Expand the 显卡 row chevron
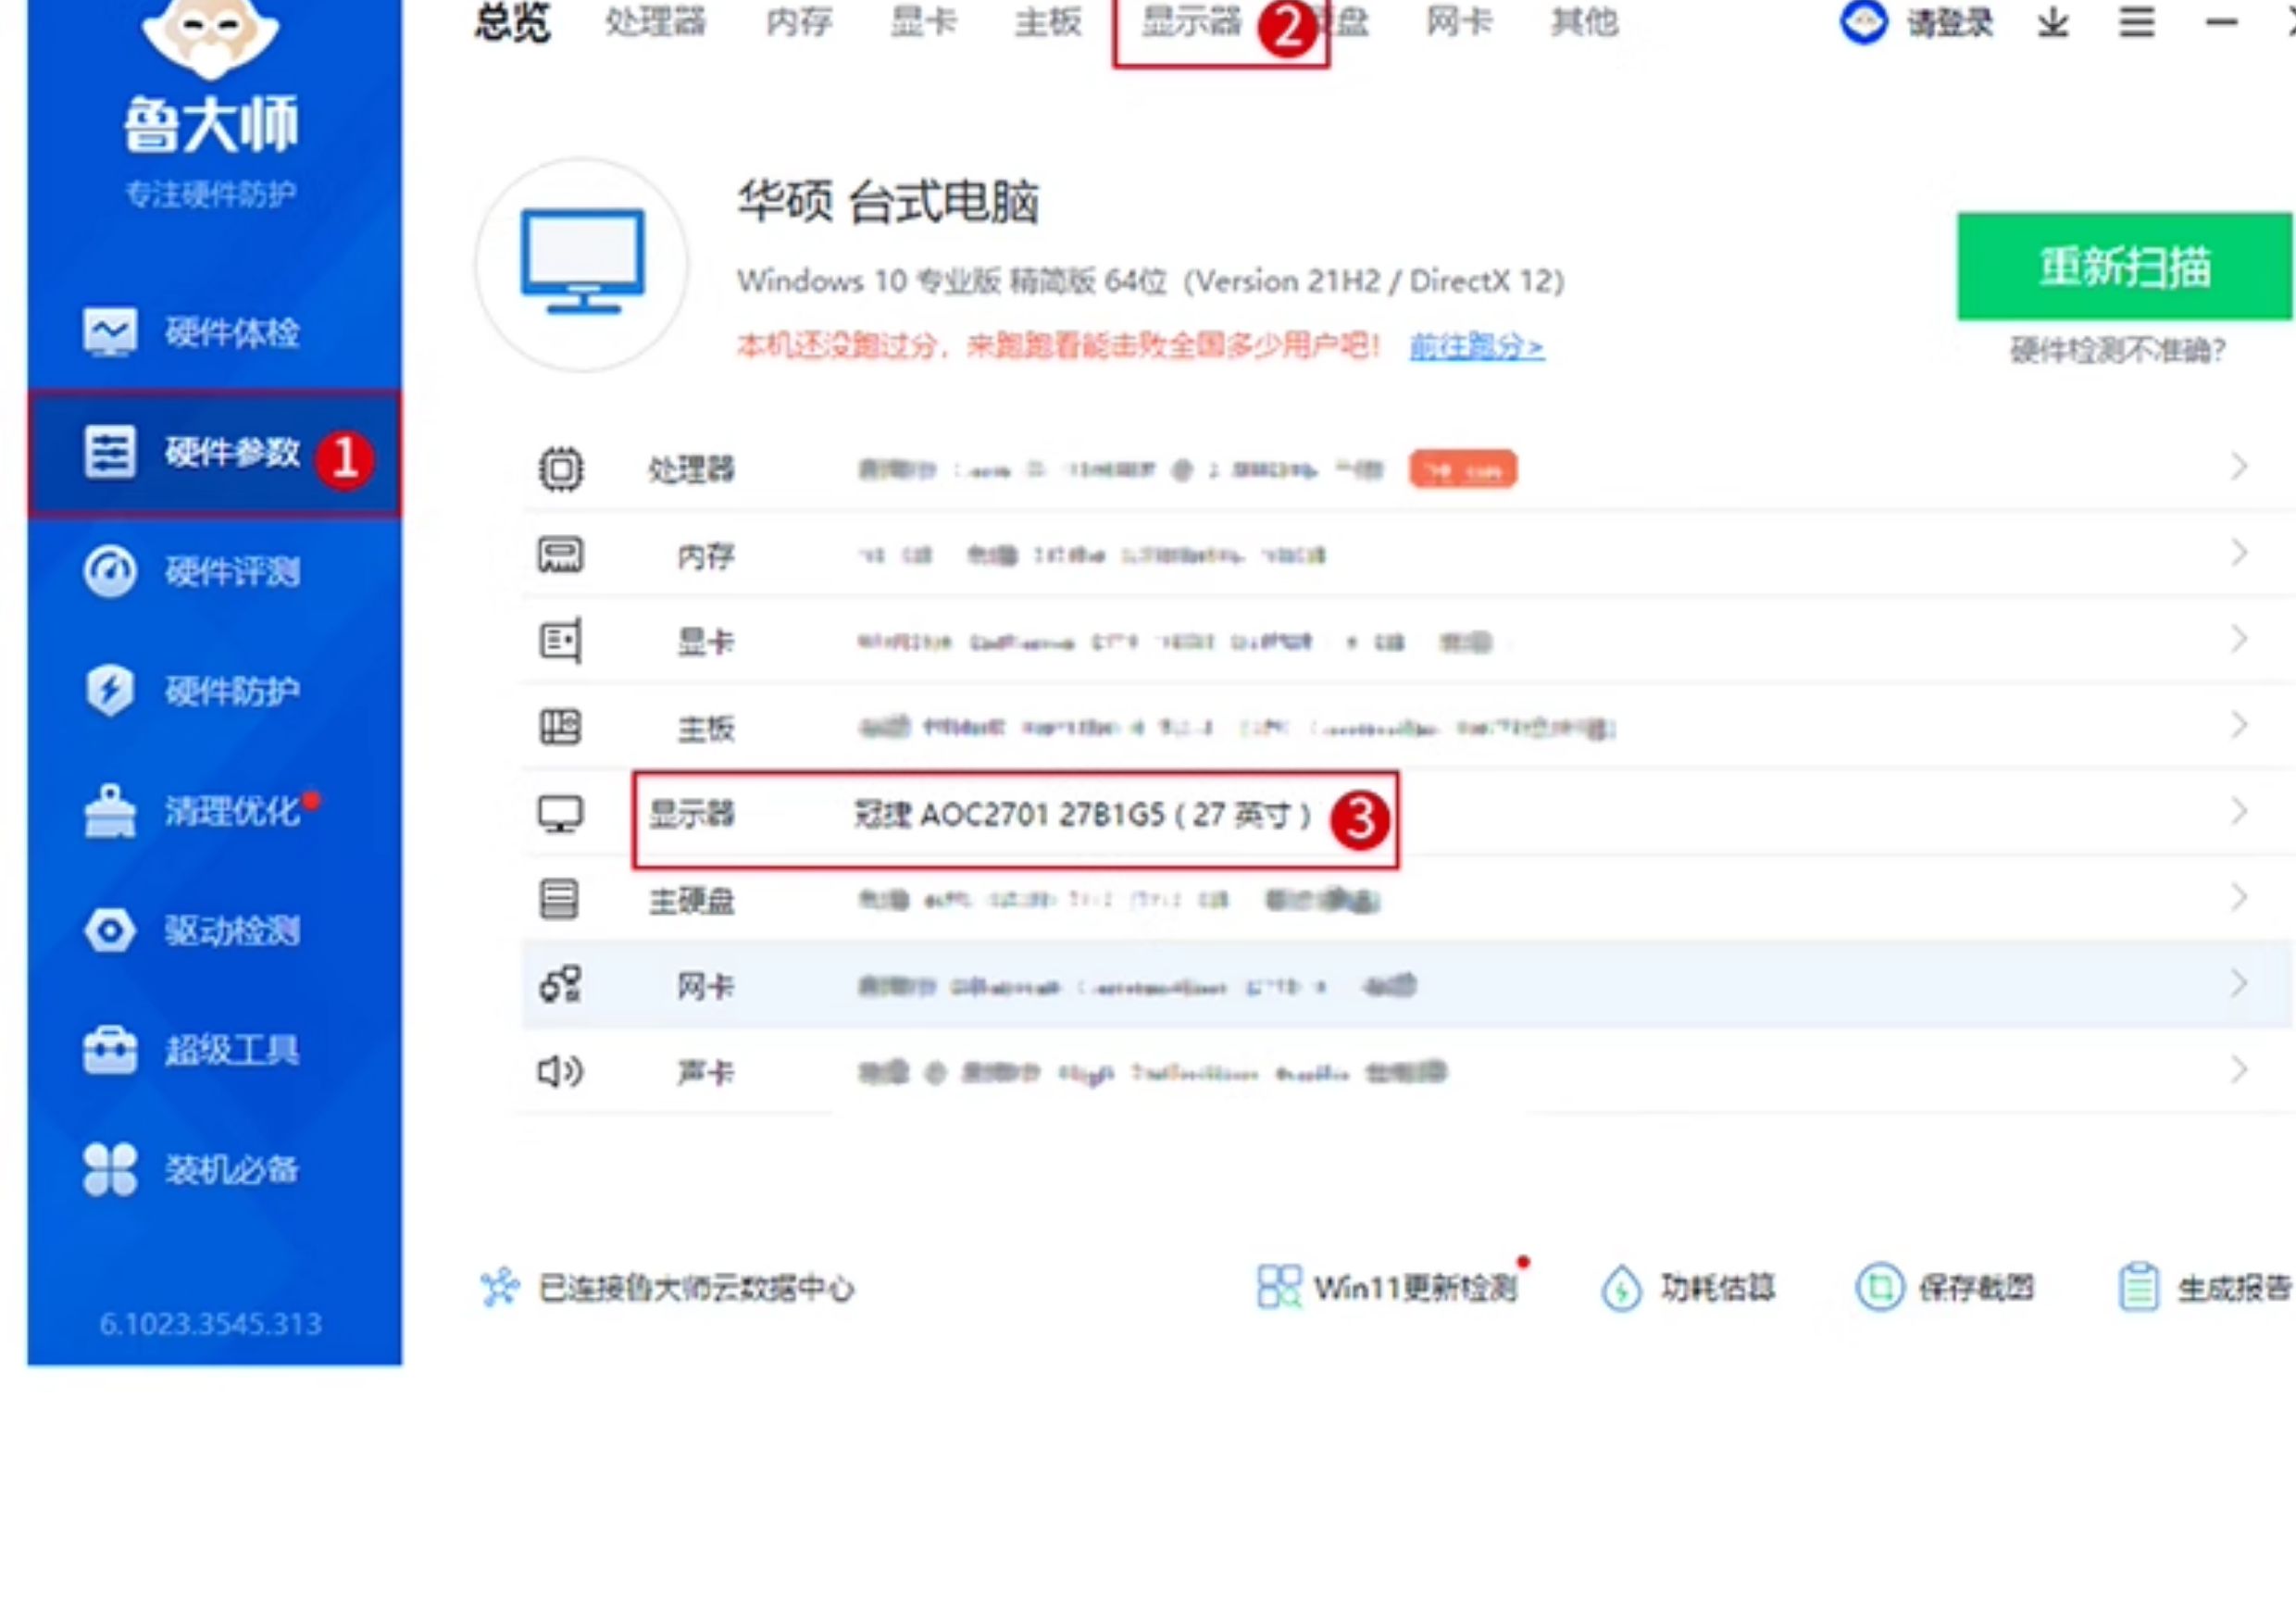This screenshot has width=2296, height=1622. point(2239,639)
